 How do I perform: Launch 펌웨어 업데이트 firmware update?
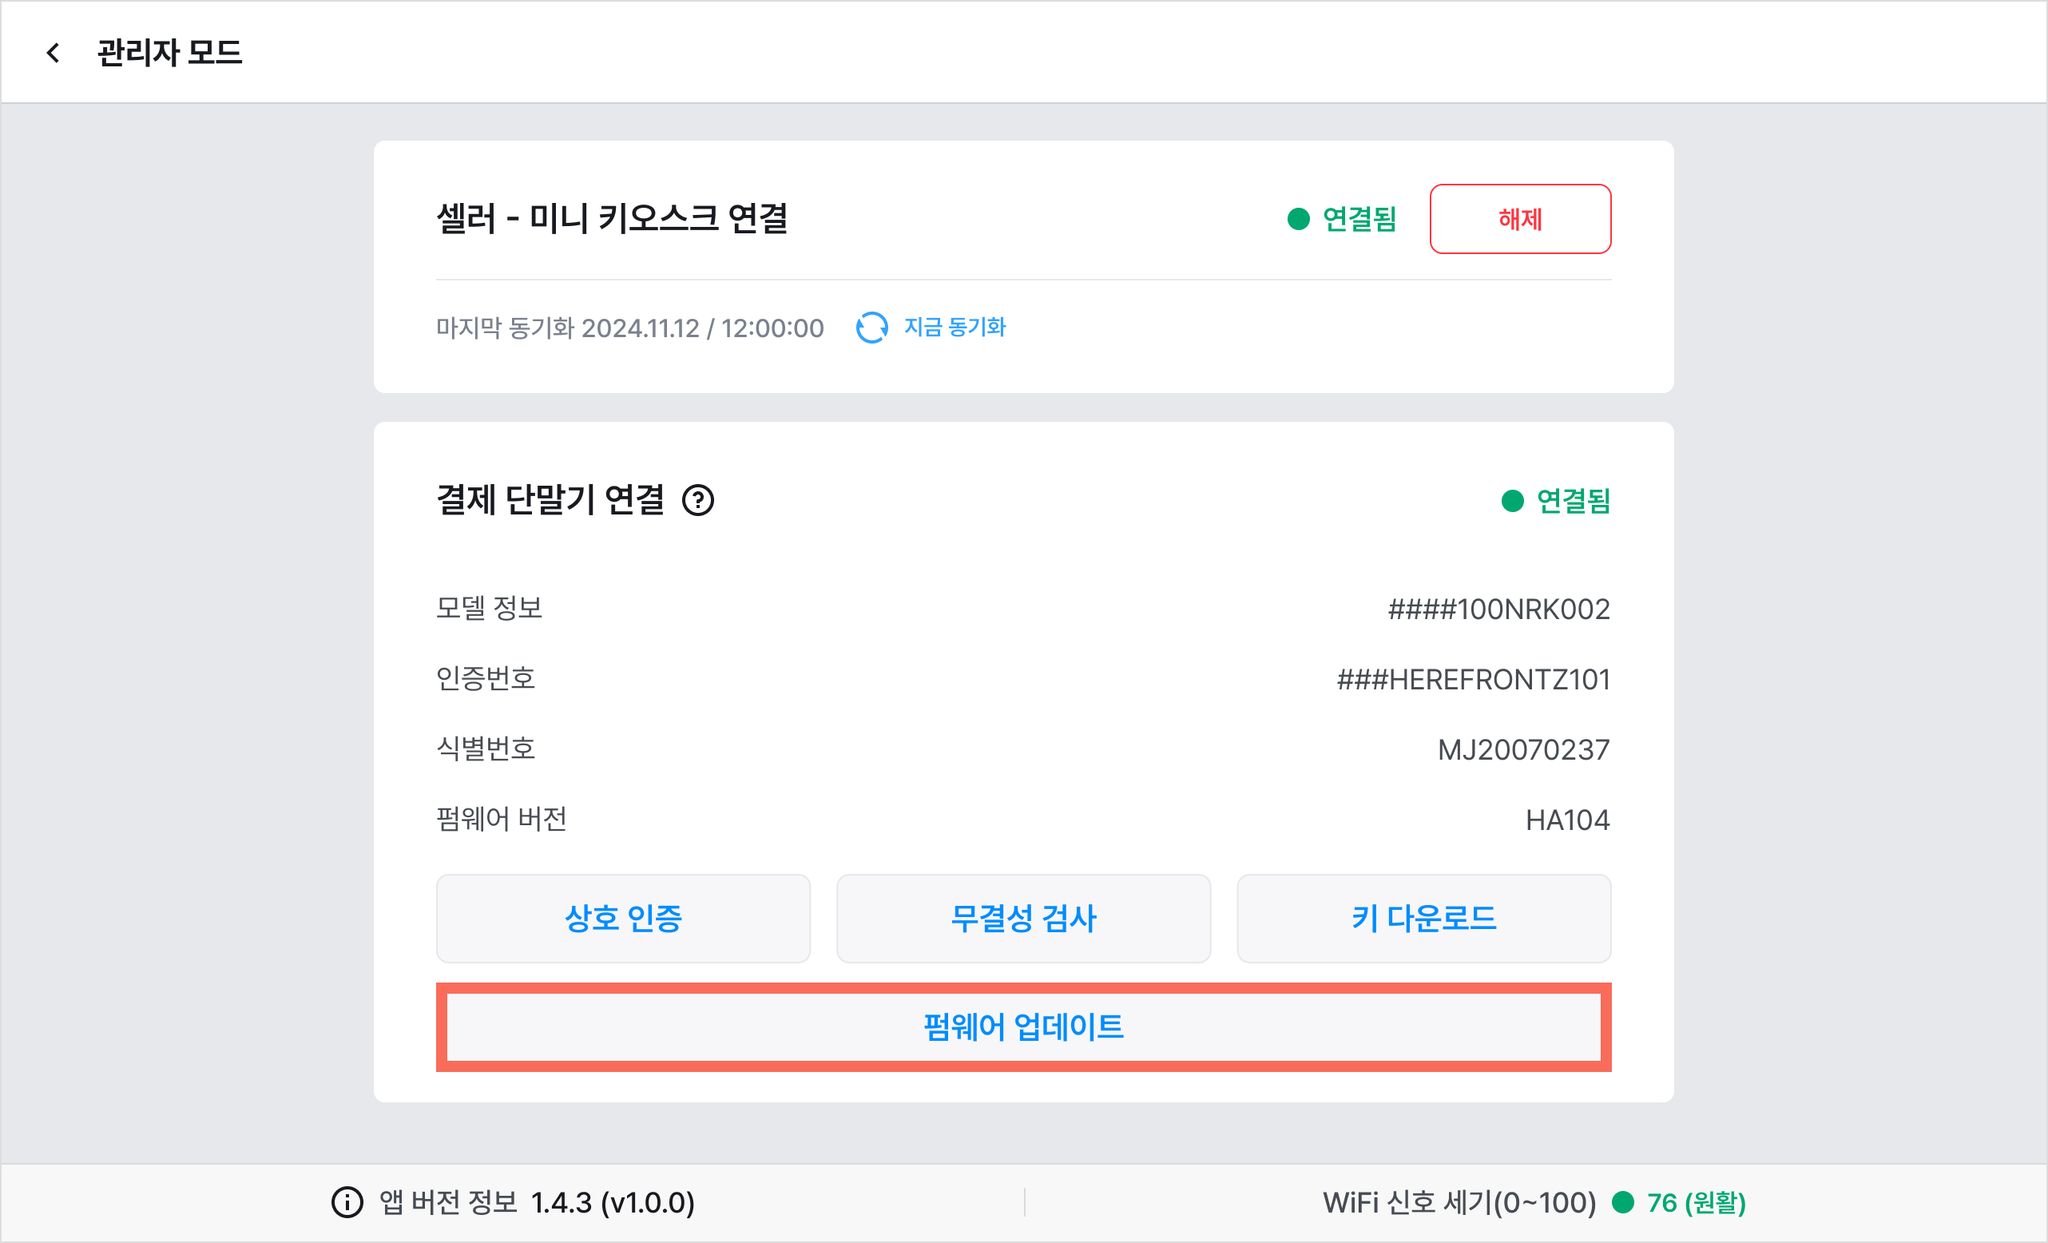(x=1023, y=1027)
